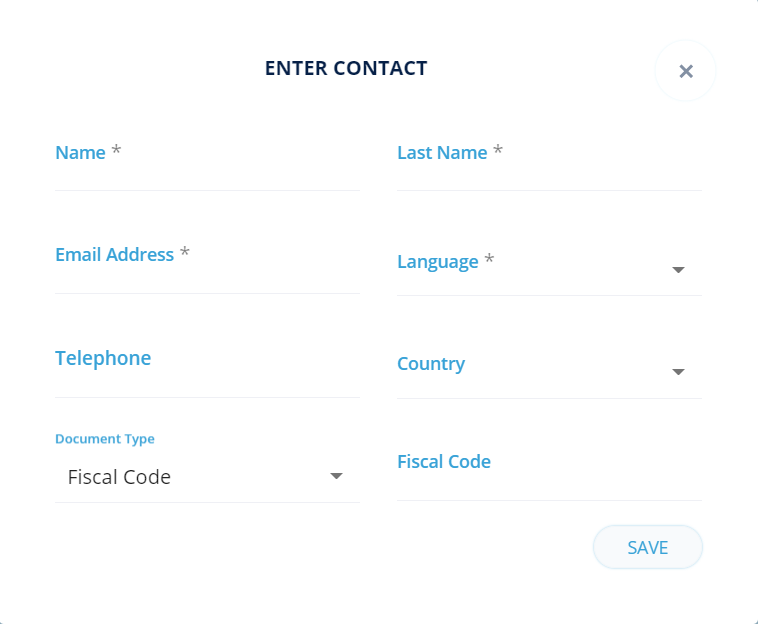Focus the Last Name text field

[549, 168]
